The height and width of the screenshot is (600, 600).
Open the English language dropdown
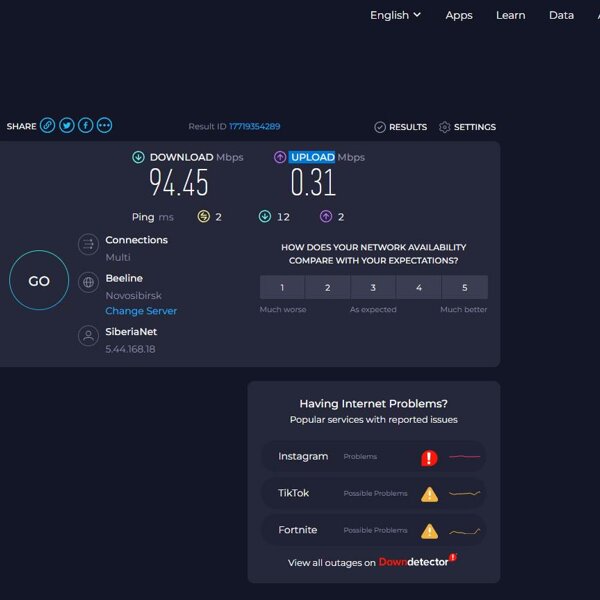tap(395, 15)
